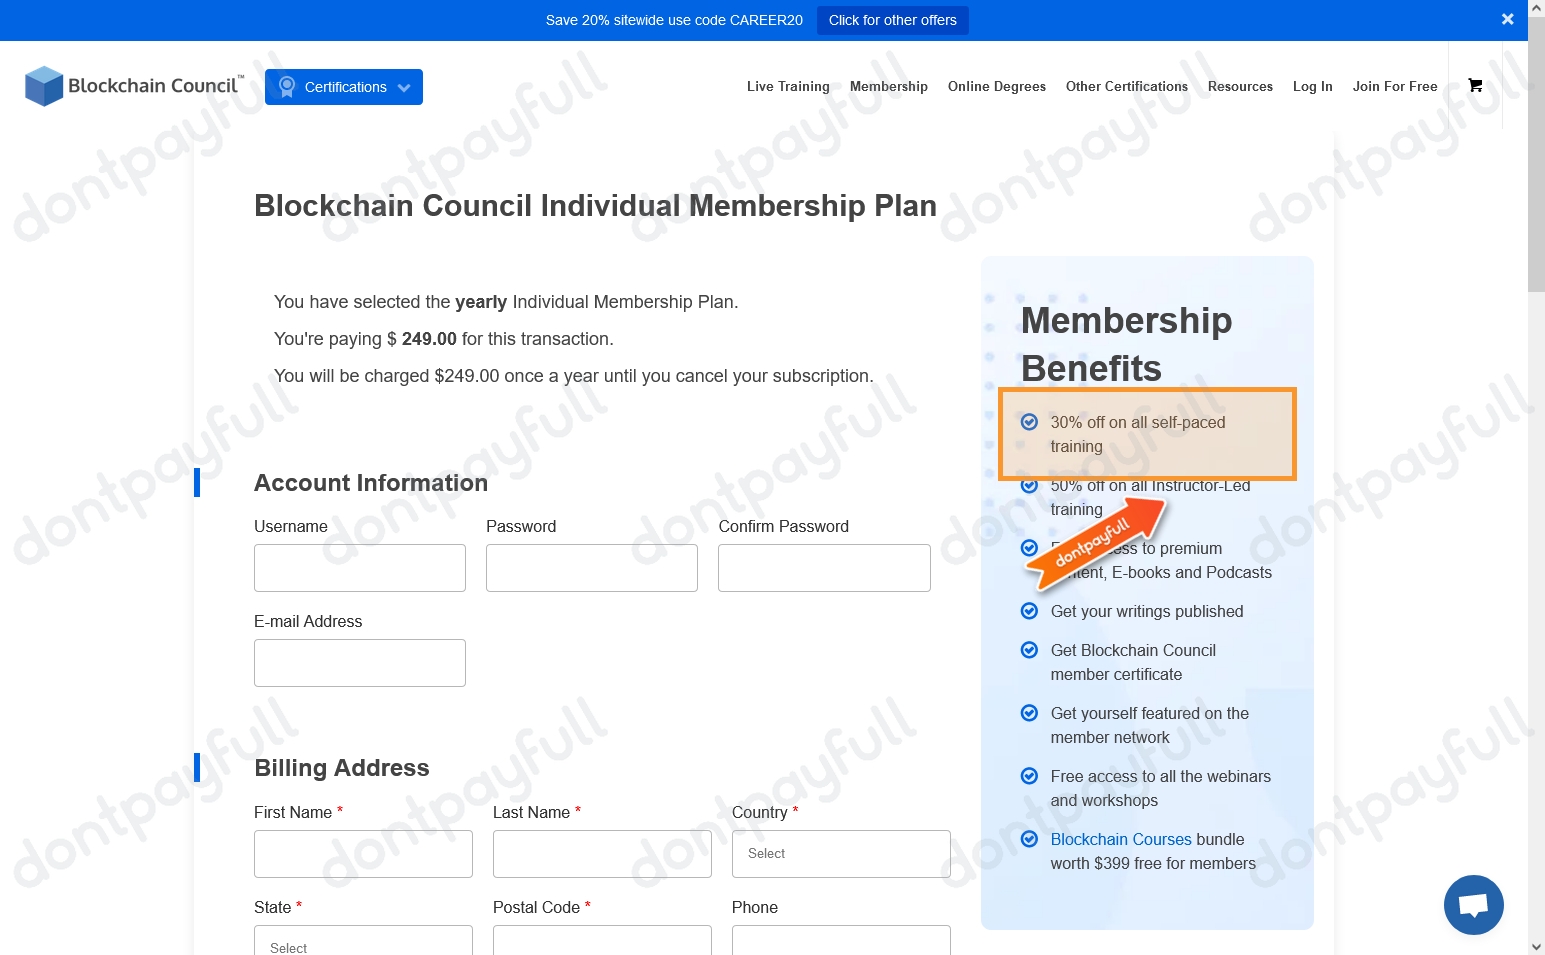Open the shopping cart icon

coord(1474,86)
